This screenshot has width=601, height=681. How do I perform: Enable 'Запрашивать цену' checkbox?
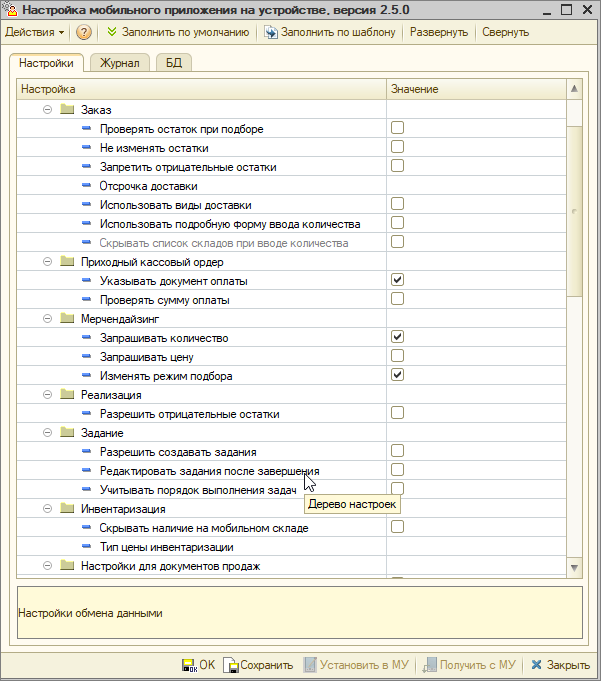397,356
